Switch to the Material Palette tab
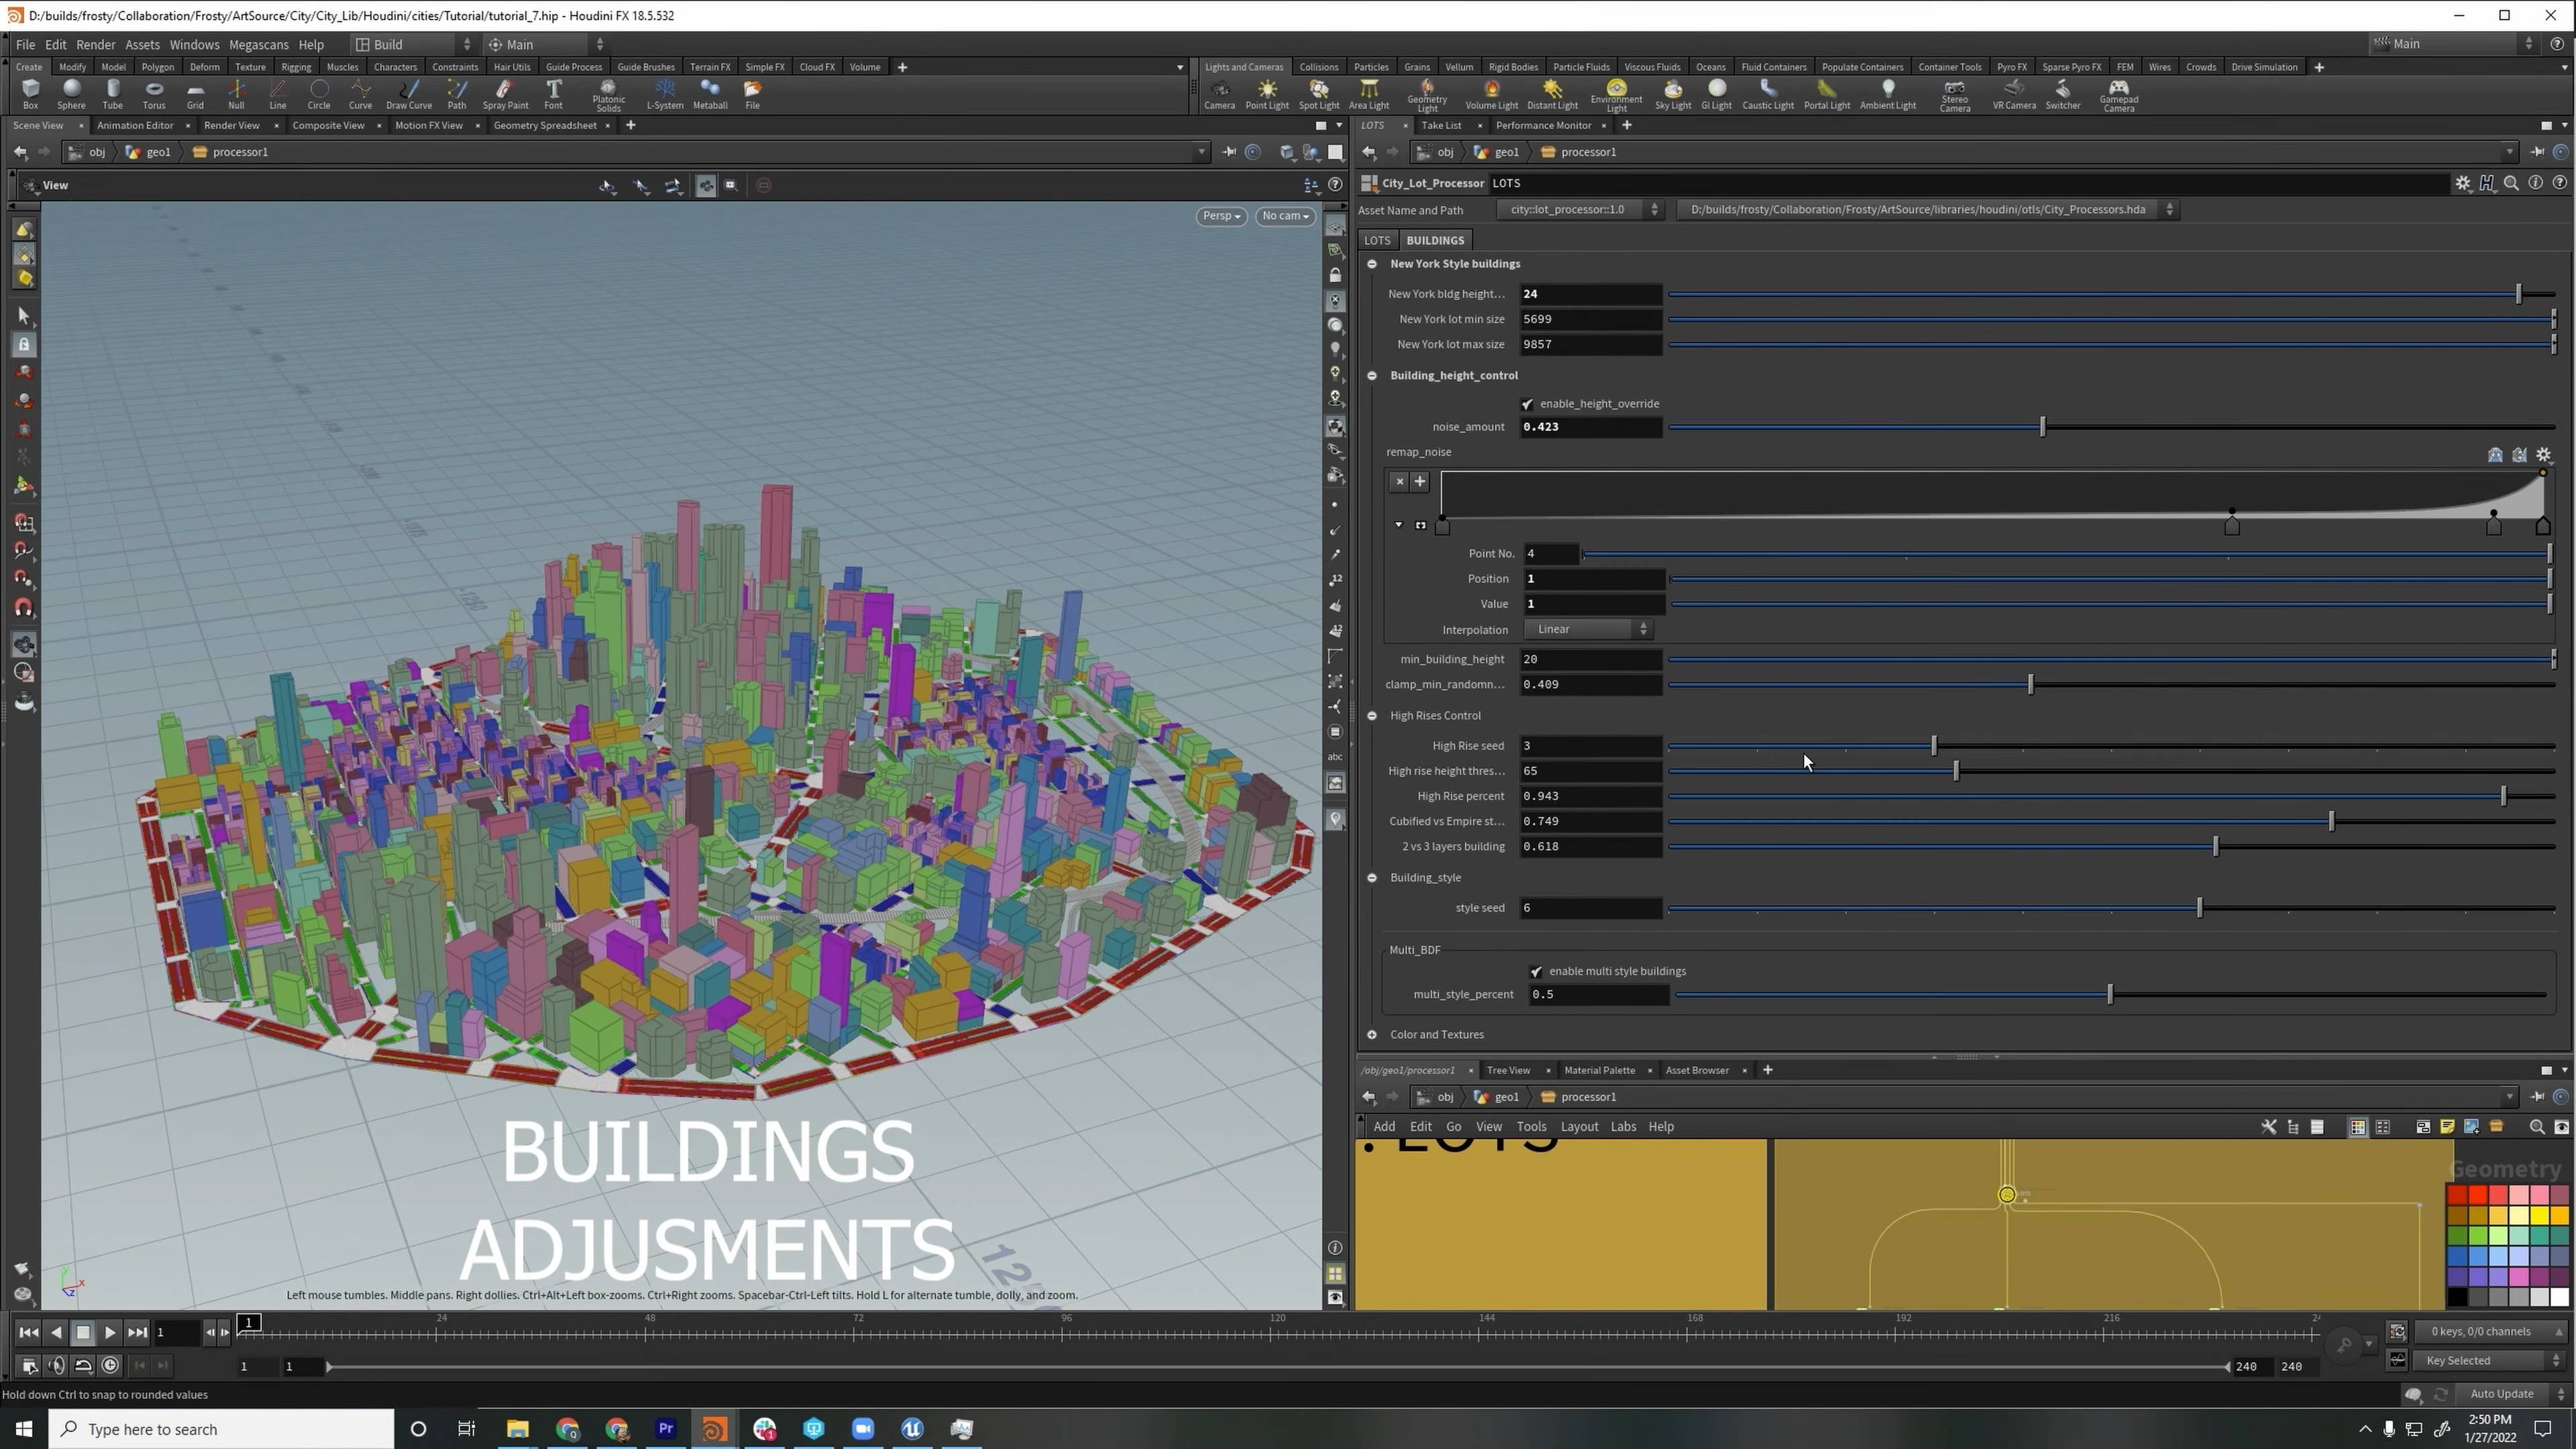Viewport: 2576px width, 1449px height. 1599,1071
